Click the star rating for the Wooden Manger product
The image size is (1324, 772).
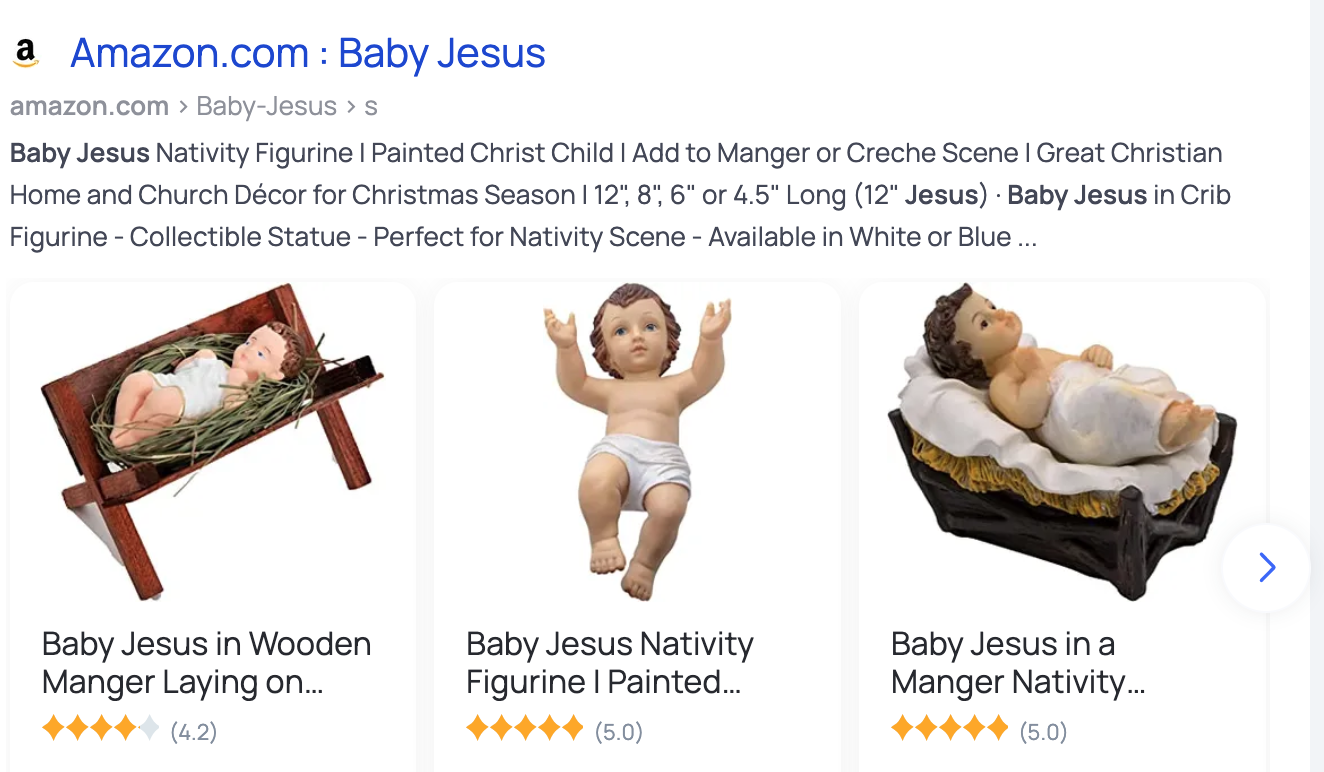pos(101,729)
